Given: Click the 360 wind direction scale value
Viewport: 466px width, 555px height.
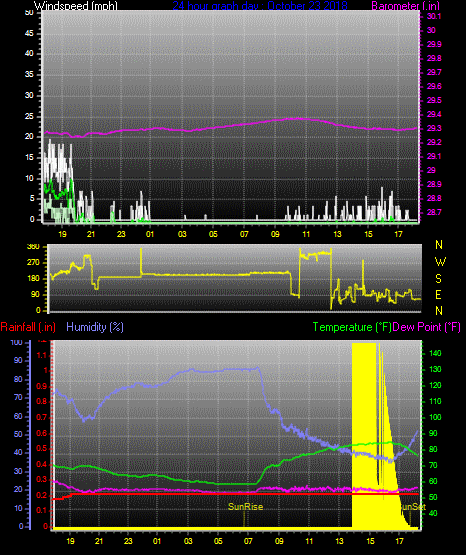Looking at the screenshot, I should (33, 247).
